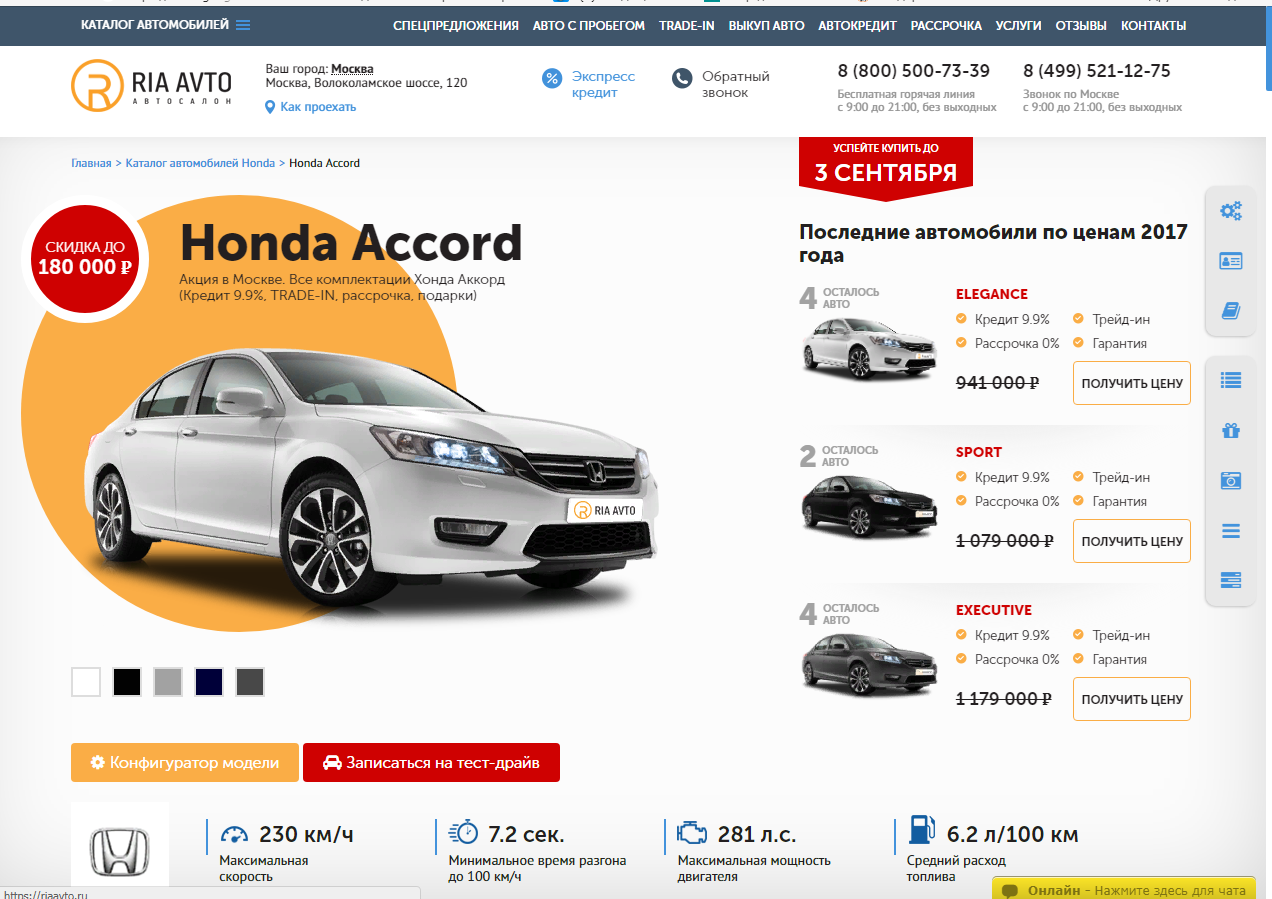Go to Trade-In page
1272x899 pixels.
[x=687, y=26]
